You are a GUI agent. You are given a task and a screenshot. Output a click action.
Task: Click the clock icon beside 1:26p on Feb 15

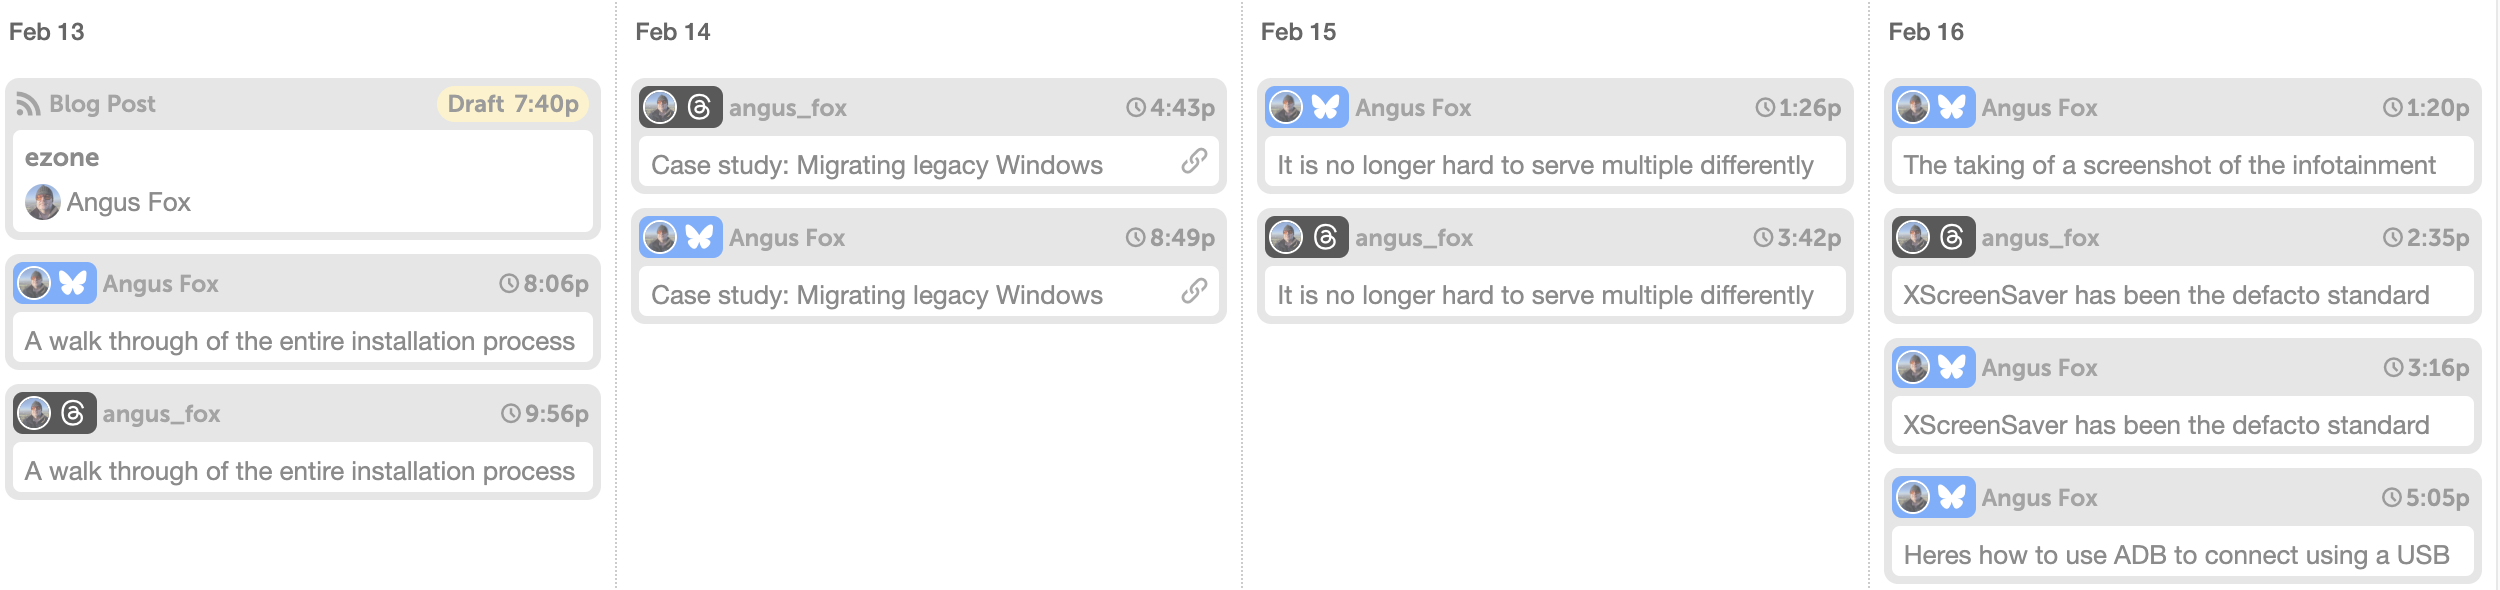[1766, 106]
